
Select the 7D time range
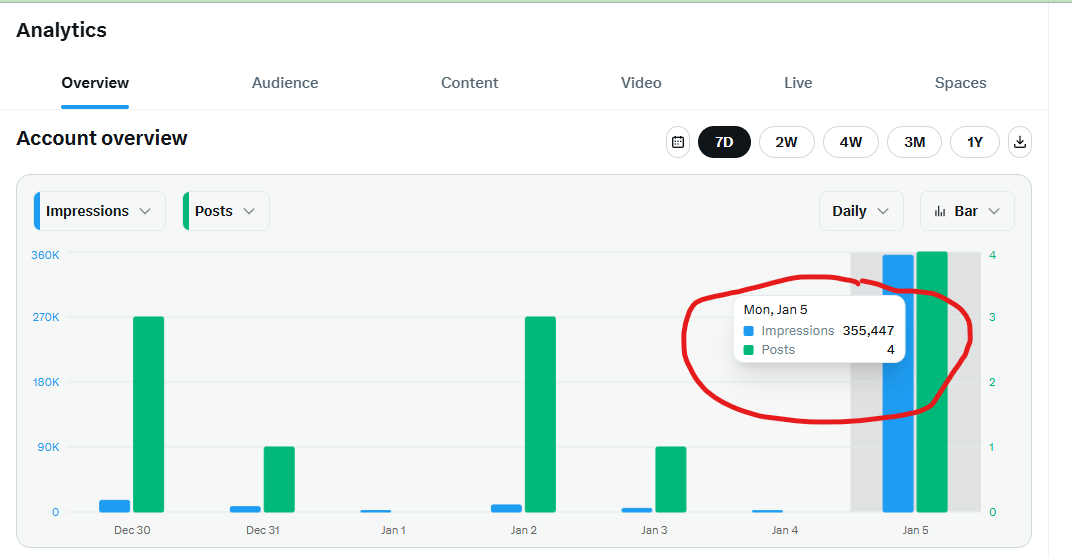724,142
